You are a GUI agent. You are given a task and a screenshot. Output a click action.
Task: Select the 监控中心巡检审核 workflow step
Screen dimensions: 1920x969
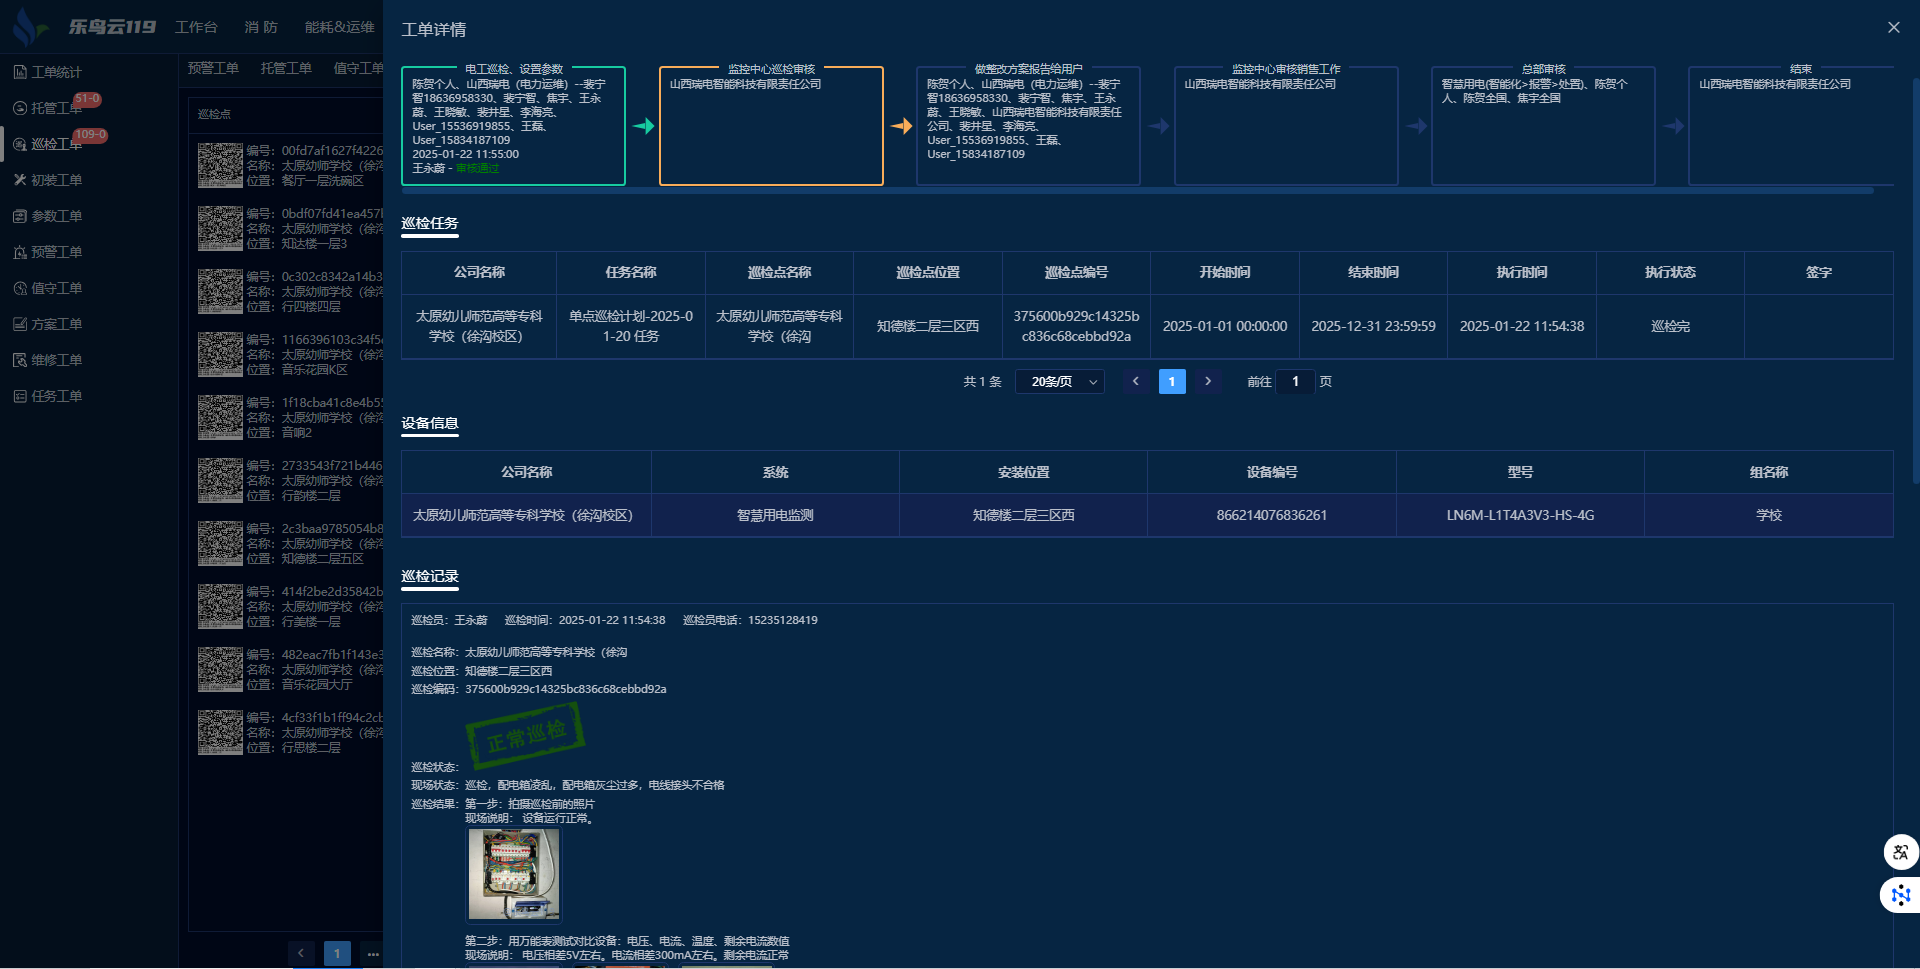[x=771, y=126]
